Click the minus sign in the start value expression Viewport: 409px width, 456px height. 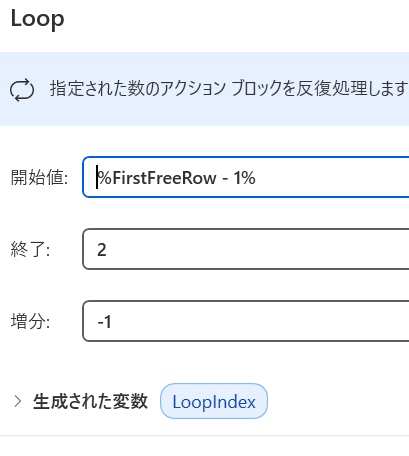tap(225, 178)
